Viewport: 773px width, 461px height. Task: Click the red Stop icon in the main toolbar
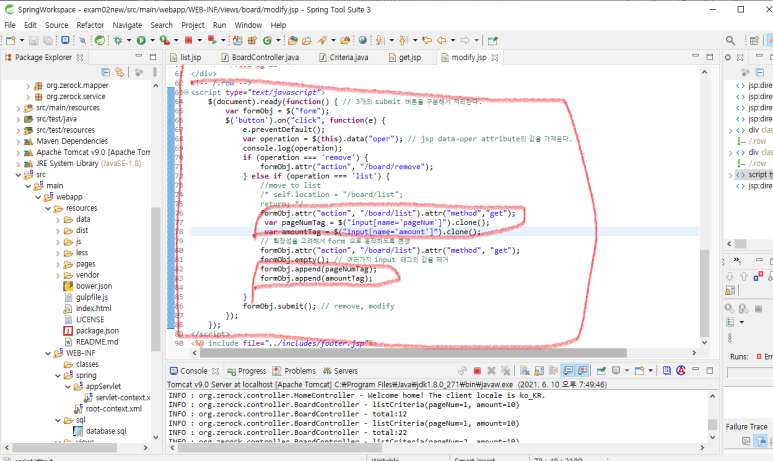(188, 40)
